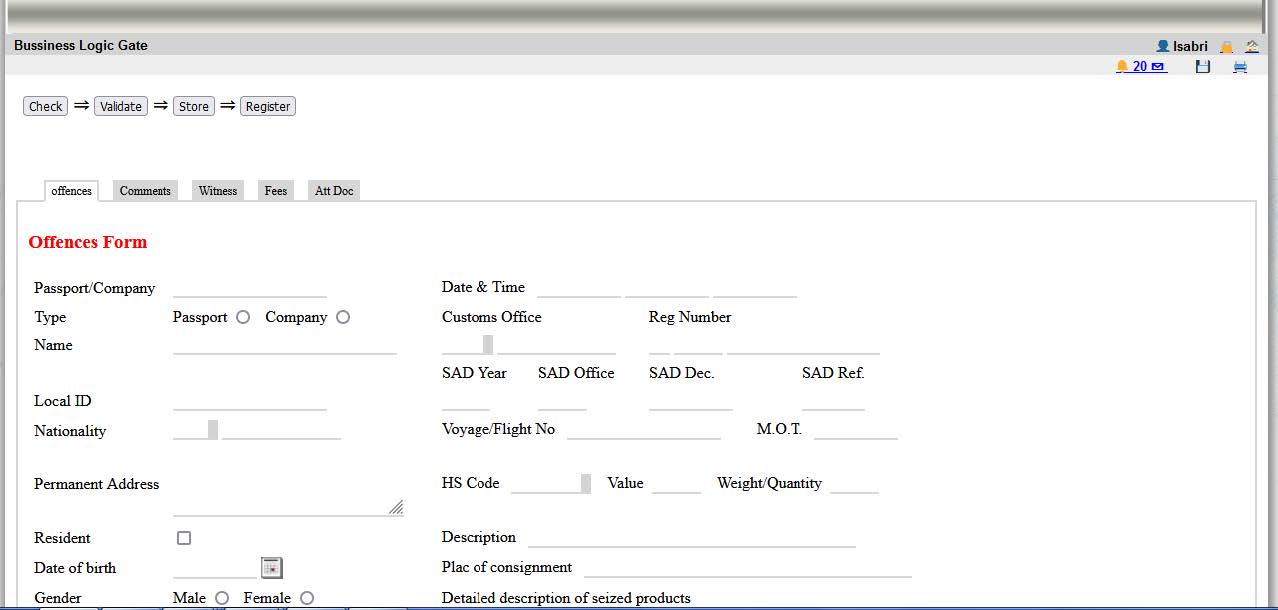1278x610 pixels.
Task: Choose the Male gender option
Action: (222, 598)
